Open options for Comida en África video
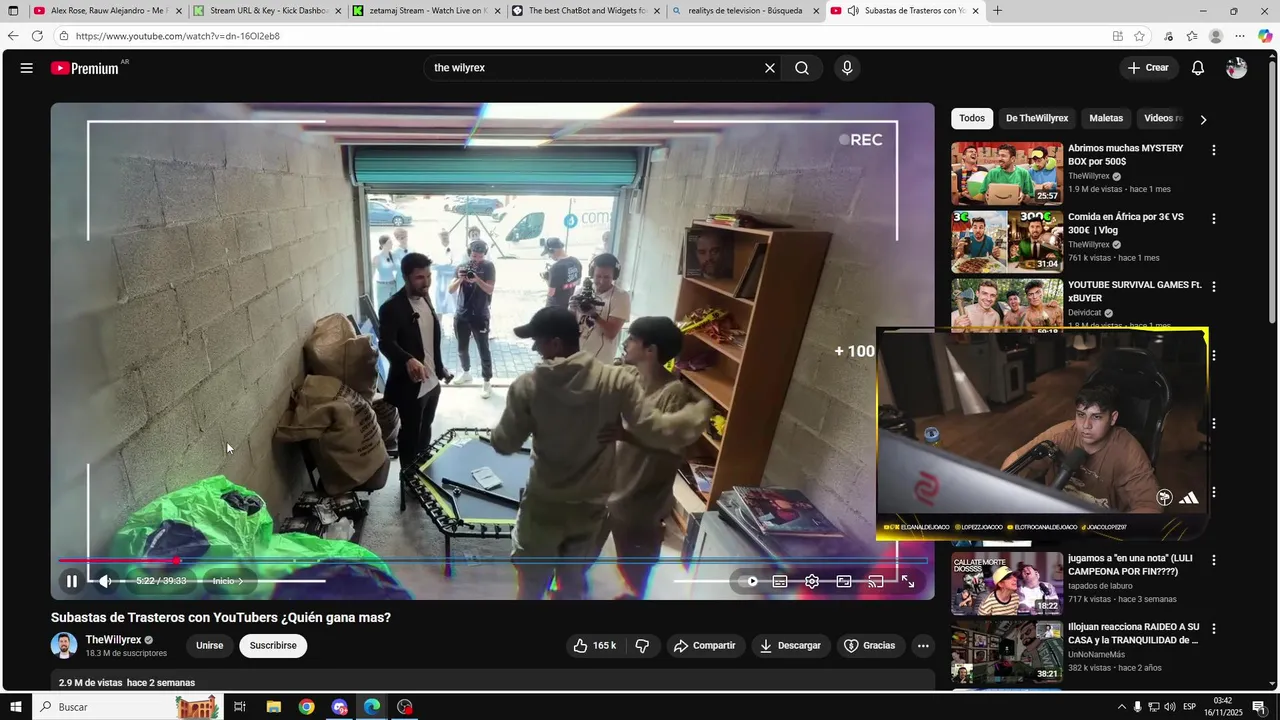Viewport: 1280px width, 720px height. (x=1214, y=218)
